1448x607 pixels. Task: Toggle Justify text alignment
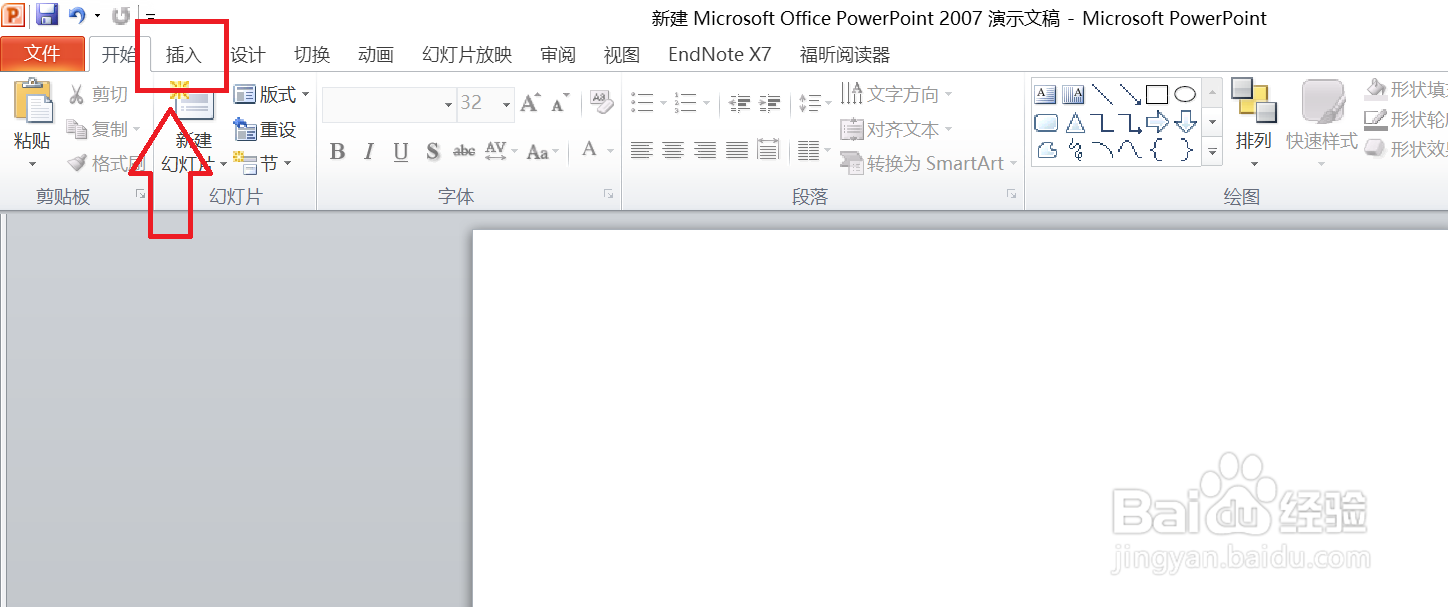737,150
